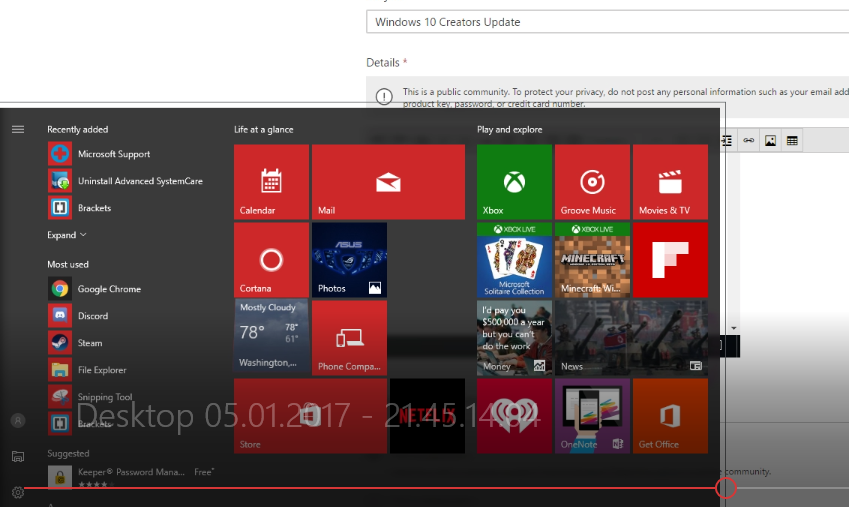Toggle list indent button in forum editor

(x=727, y=141)
